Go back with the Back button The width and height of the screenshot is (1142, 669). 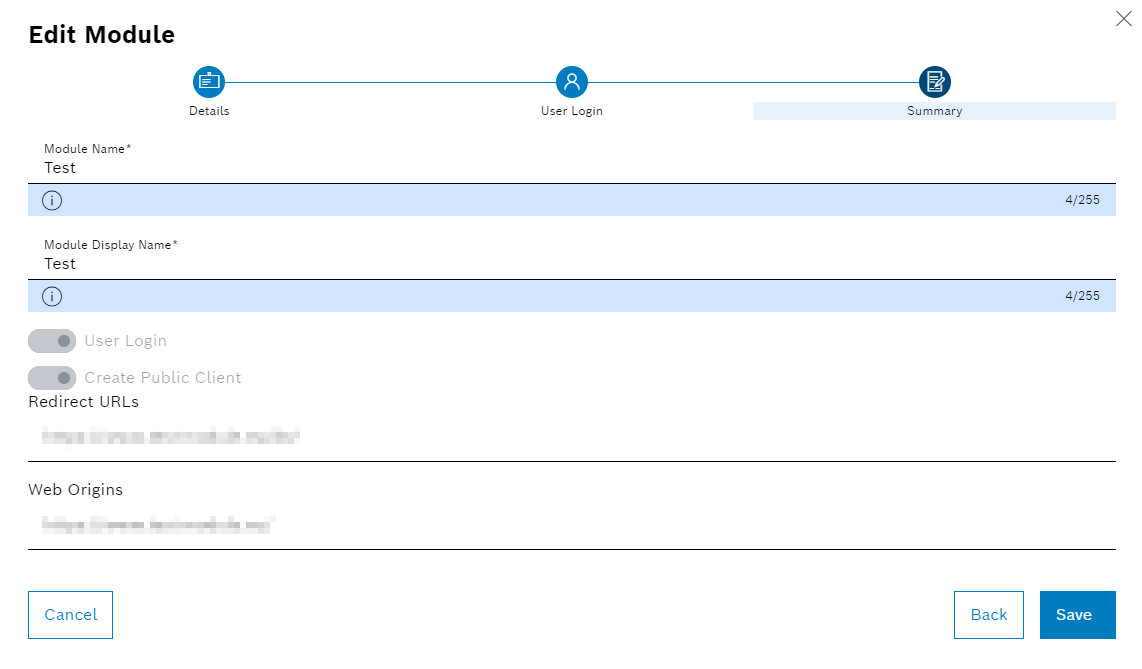click(988, 615)
